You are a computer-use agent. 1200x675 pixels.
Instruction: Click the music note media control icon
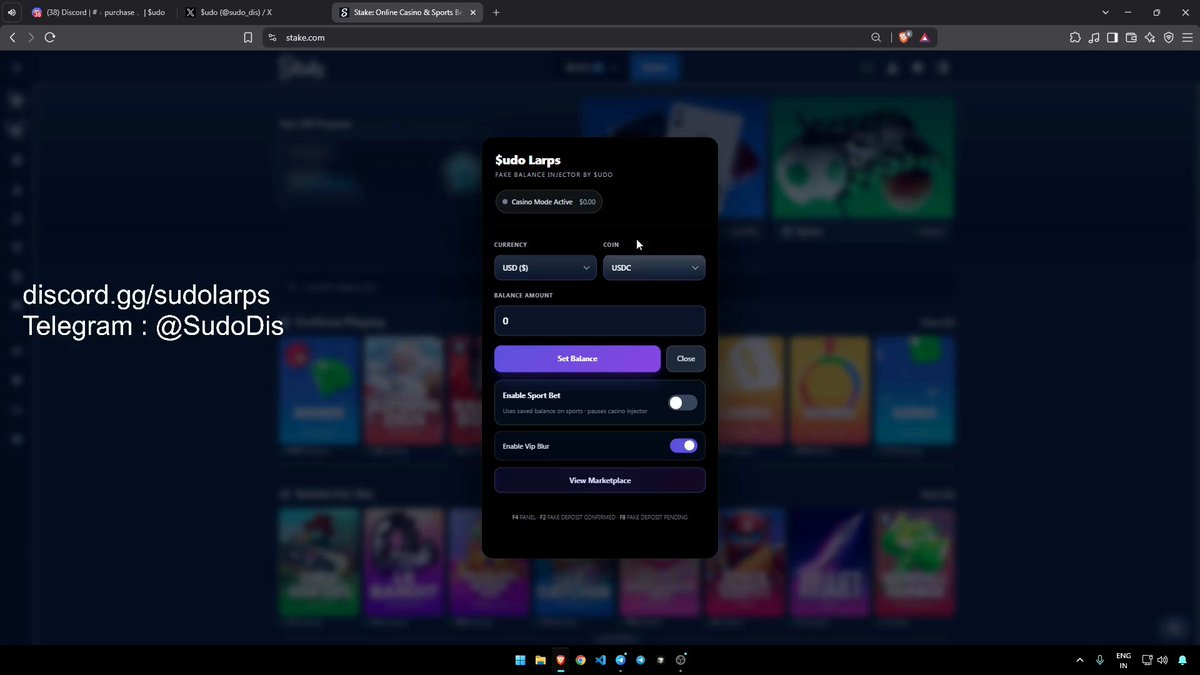point(1094,37)
